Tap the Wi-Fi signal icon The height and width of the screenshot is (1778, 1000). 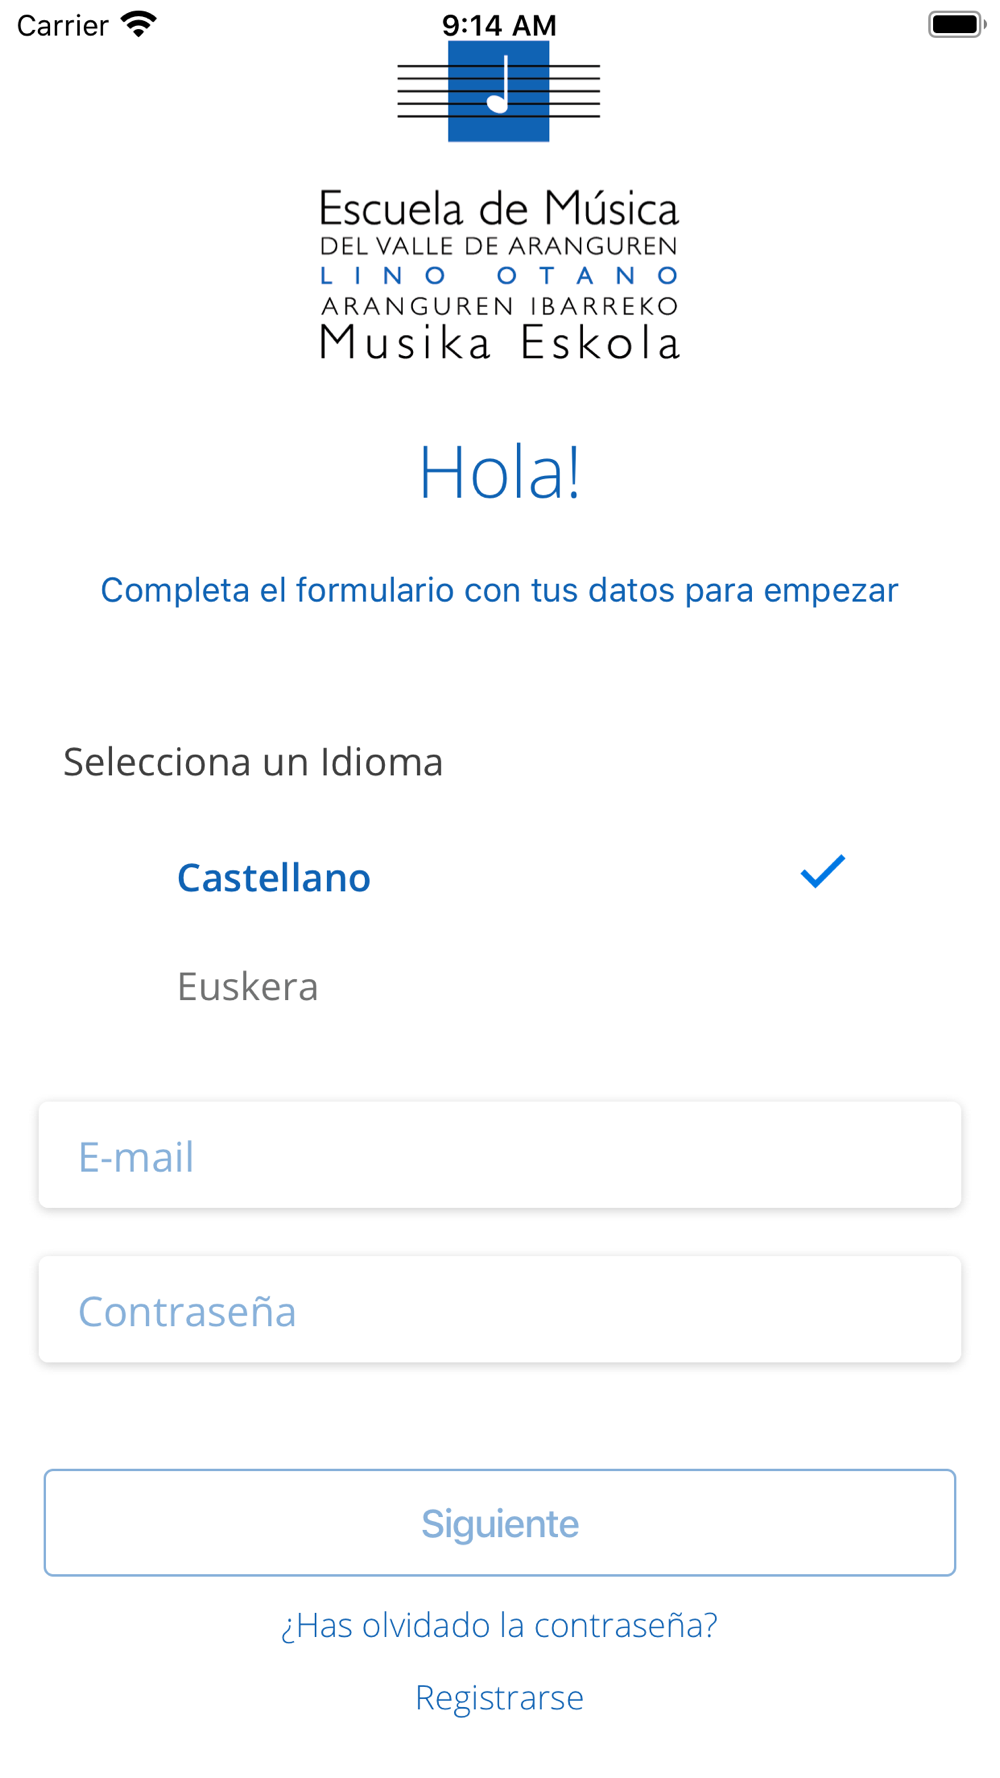(139, 24)
